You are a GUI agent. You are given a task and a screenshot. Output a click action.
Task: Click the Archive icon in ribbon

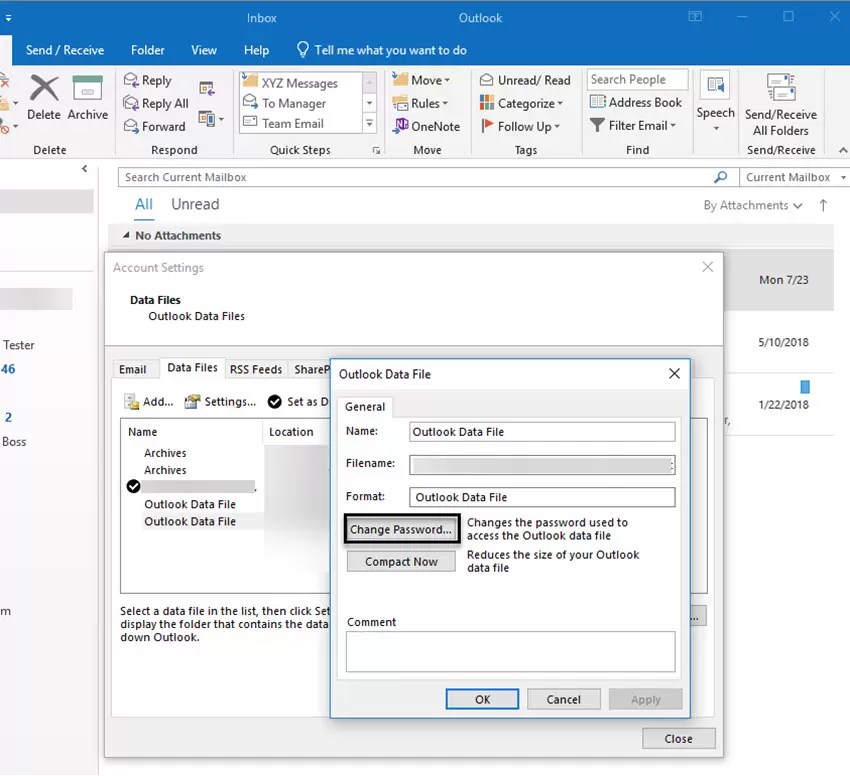click(x=87, y=88)
